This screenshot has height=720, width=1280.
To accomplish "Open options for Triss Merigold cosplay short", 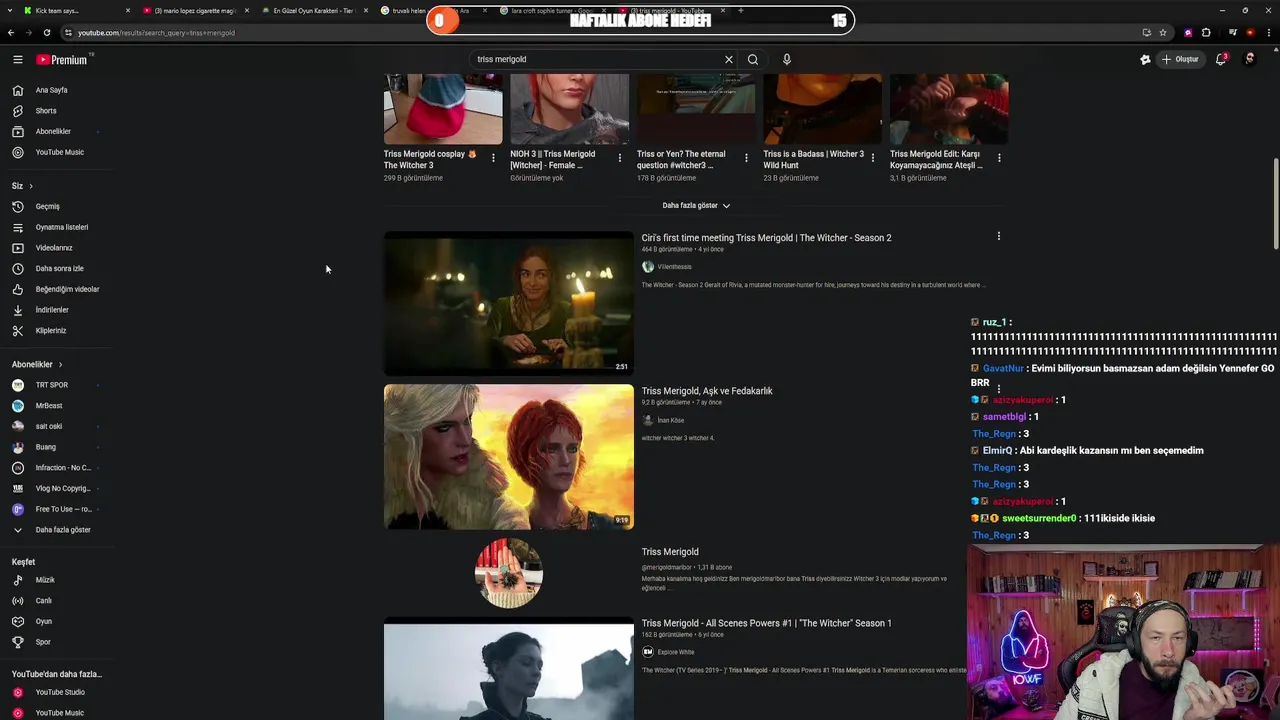I will click(x=493, y=158).
